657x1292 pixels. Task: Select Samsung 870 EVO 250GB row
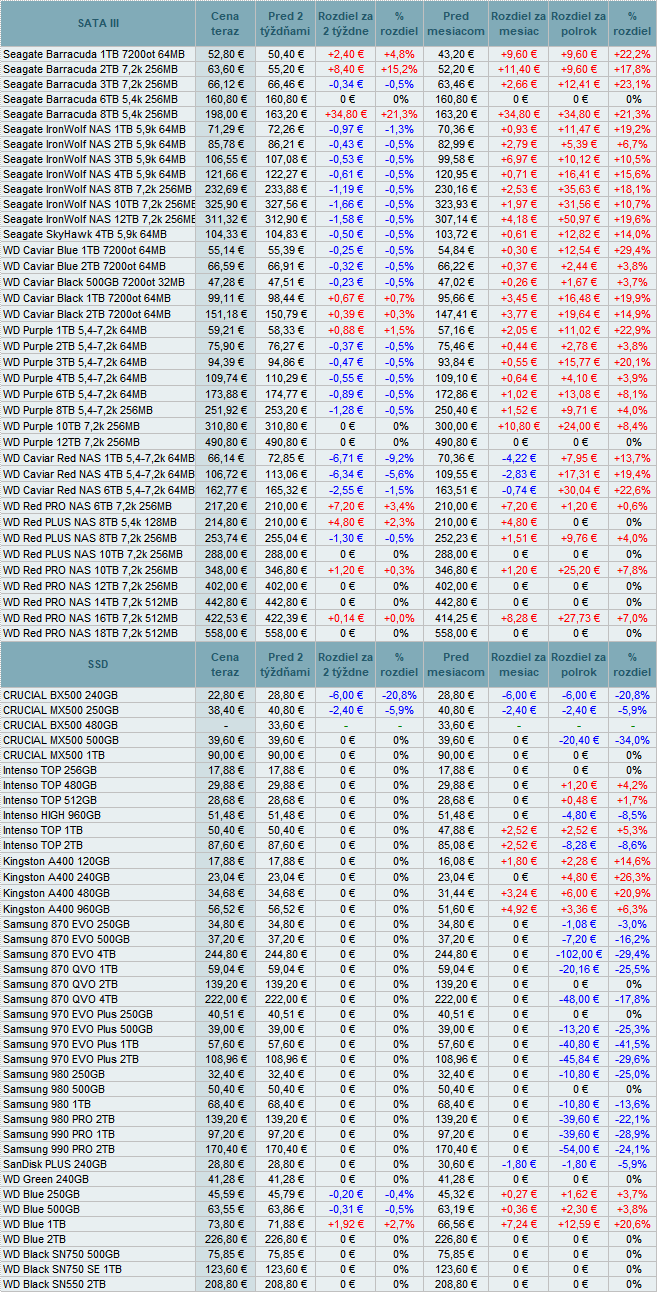tap(328, 923)
